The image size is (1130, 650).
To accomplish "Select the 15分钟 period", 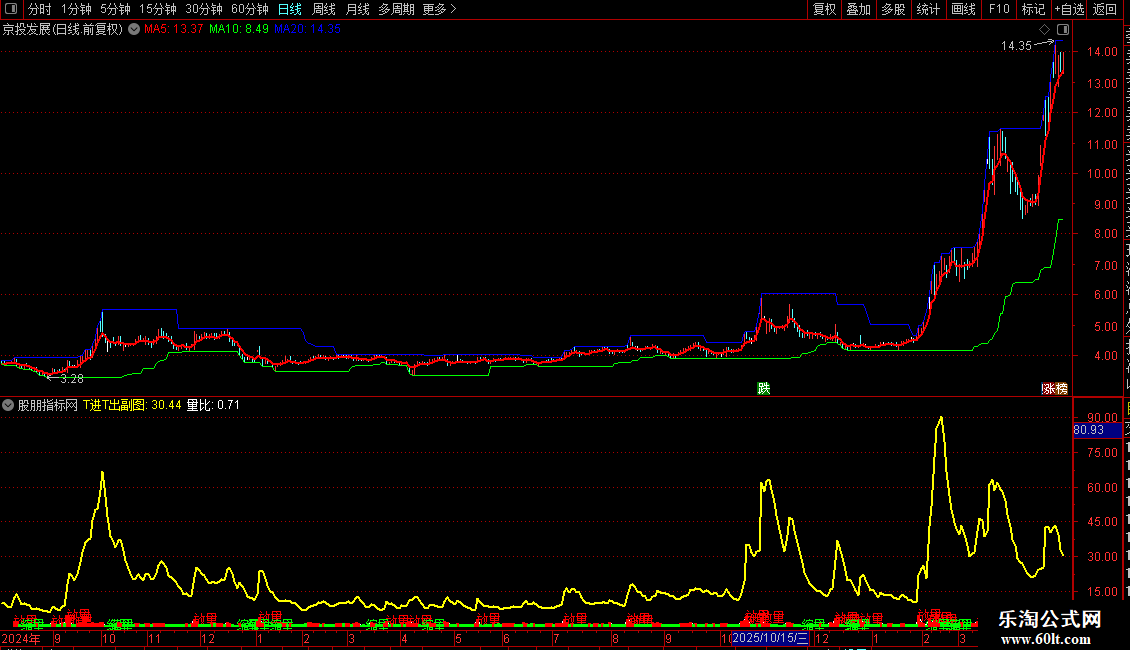I will click(x=158, y=9).
